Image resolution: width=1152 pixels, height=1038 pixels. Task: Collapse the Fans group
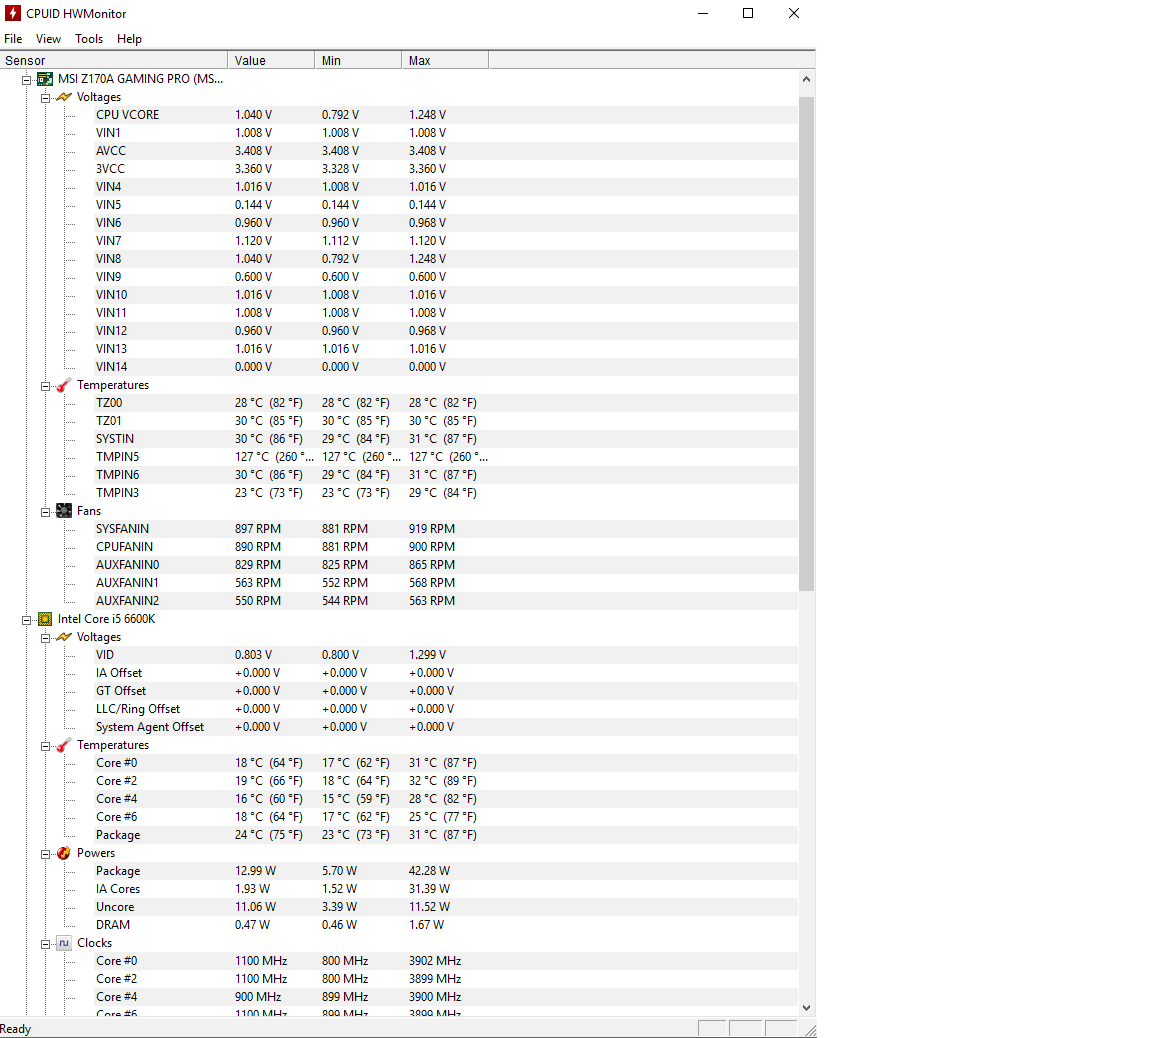point(46,511)
